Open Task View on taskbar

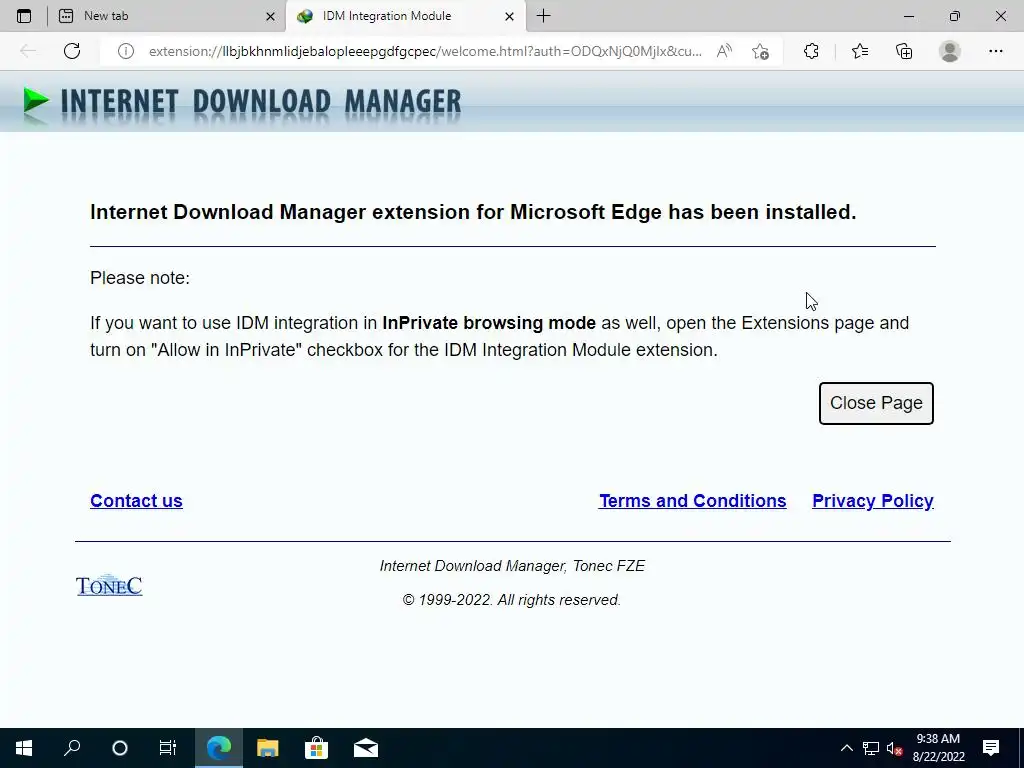coord(168,748)
